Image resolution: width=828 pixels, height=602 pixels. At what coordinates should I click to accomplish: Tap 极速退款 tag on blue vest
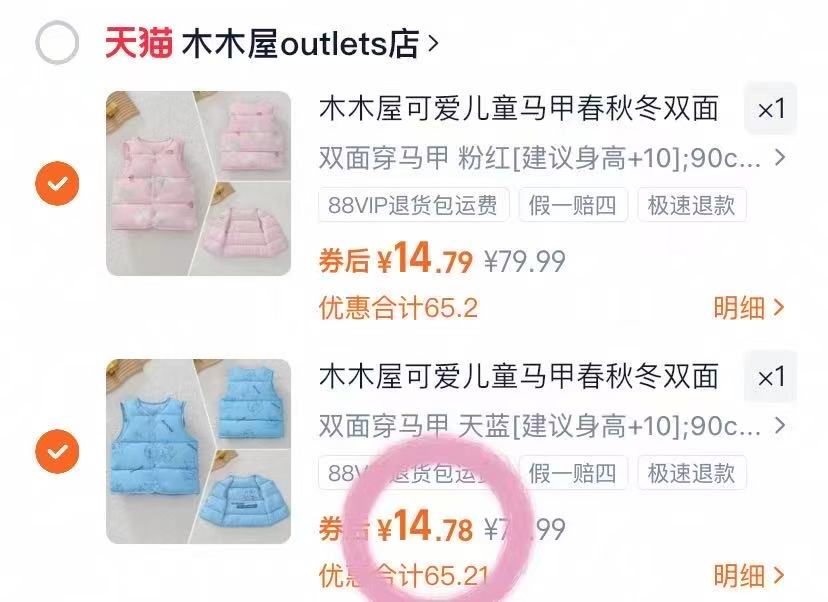coord(692,473)
